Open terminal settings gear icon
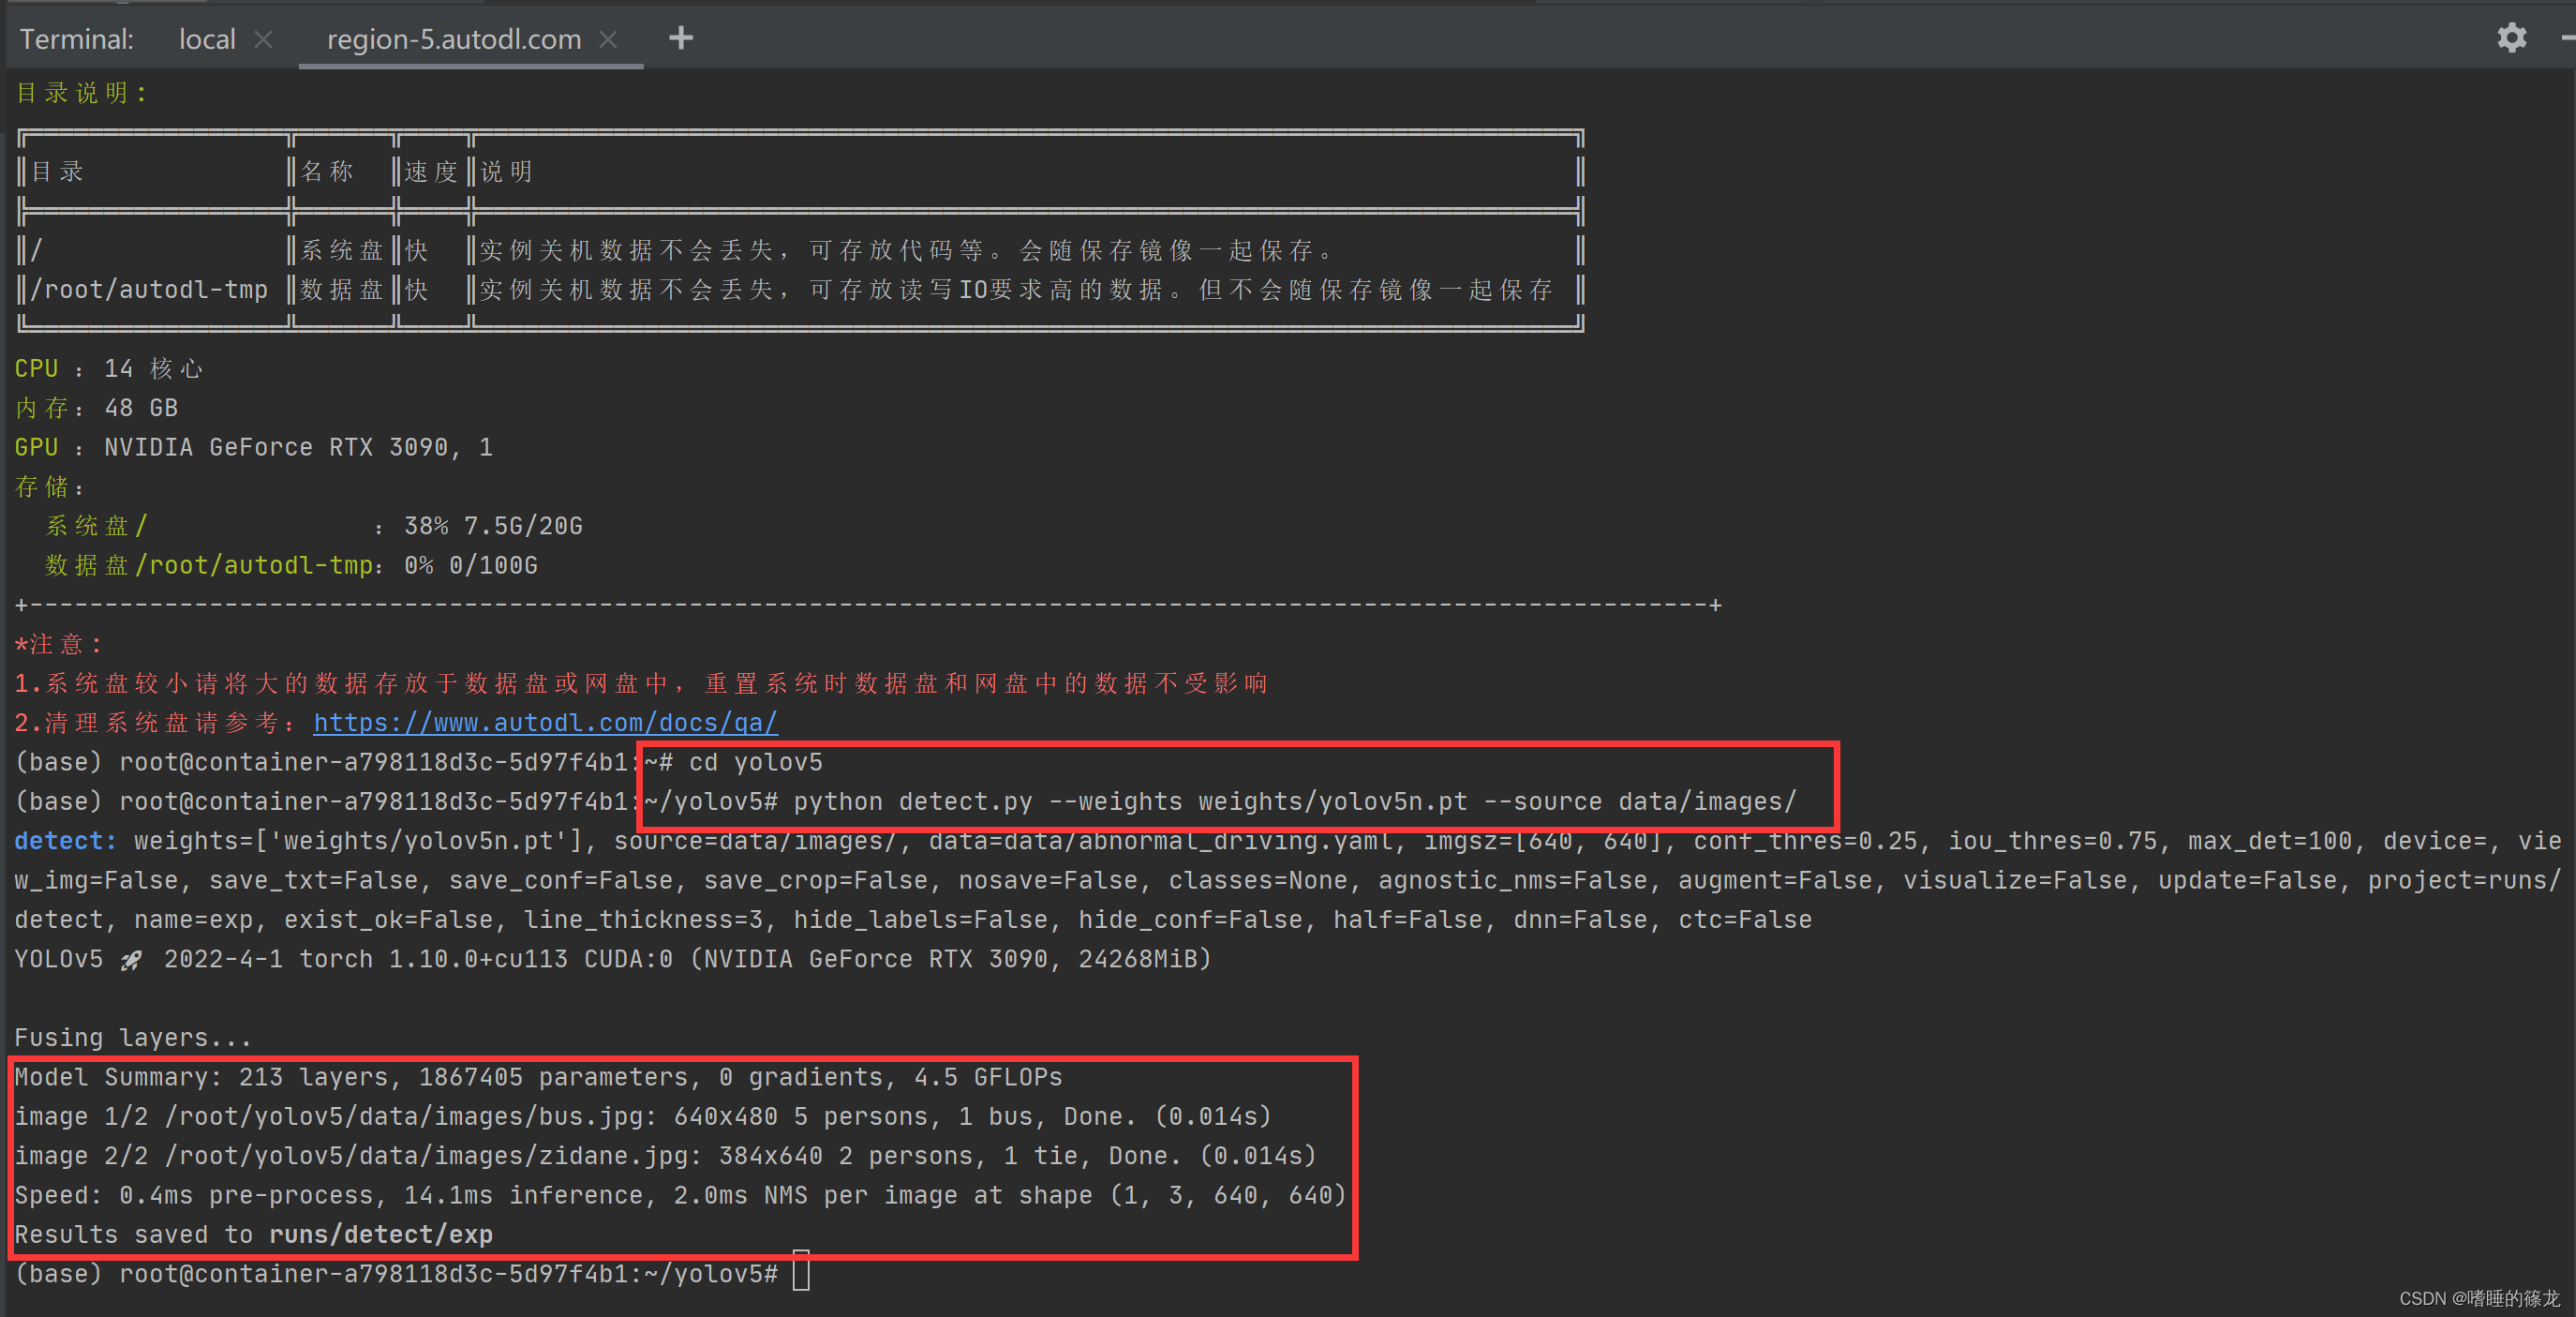Screen dimensions: 2576x1317 (2511, 38)
